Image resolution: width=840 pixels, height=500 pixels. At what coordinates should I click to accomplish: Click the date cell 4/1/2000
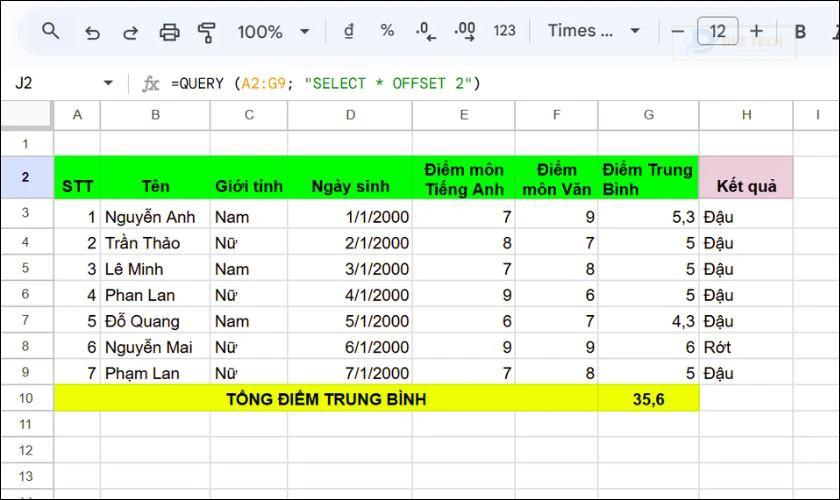tap(350, 295)
